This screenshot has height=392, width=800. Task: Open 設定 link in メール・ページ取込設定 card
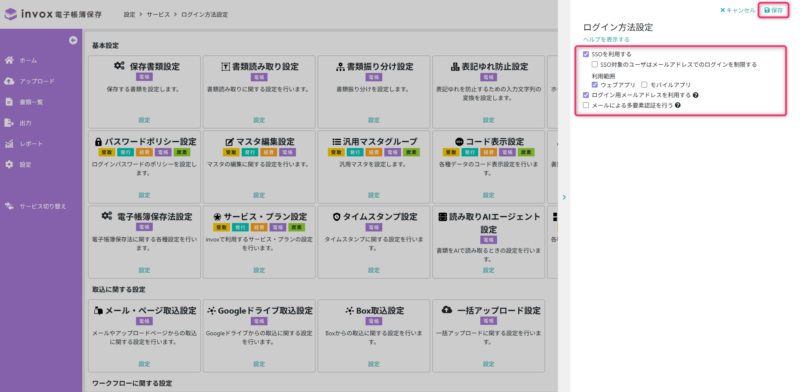pos(144,364)
